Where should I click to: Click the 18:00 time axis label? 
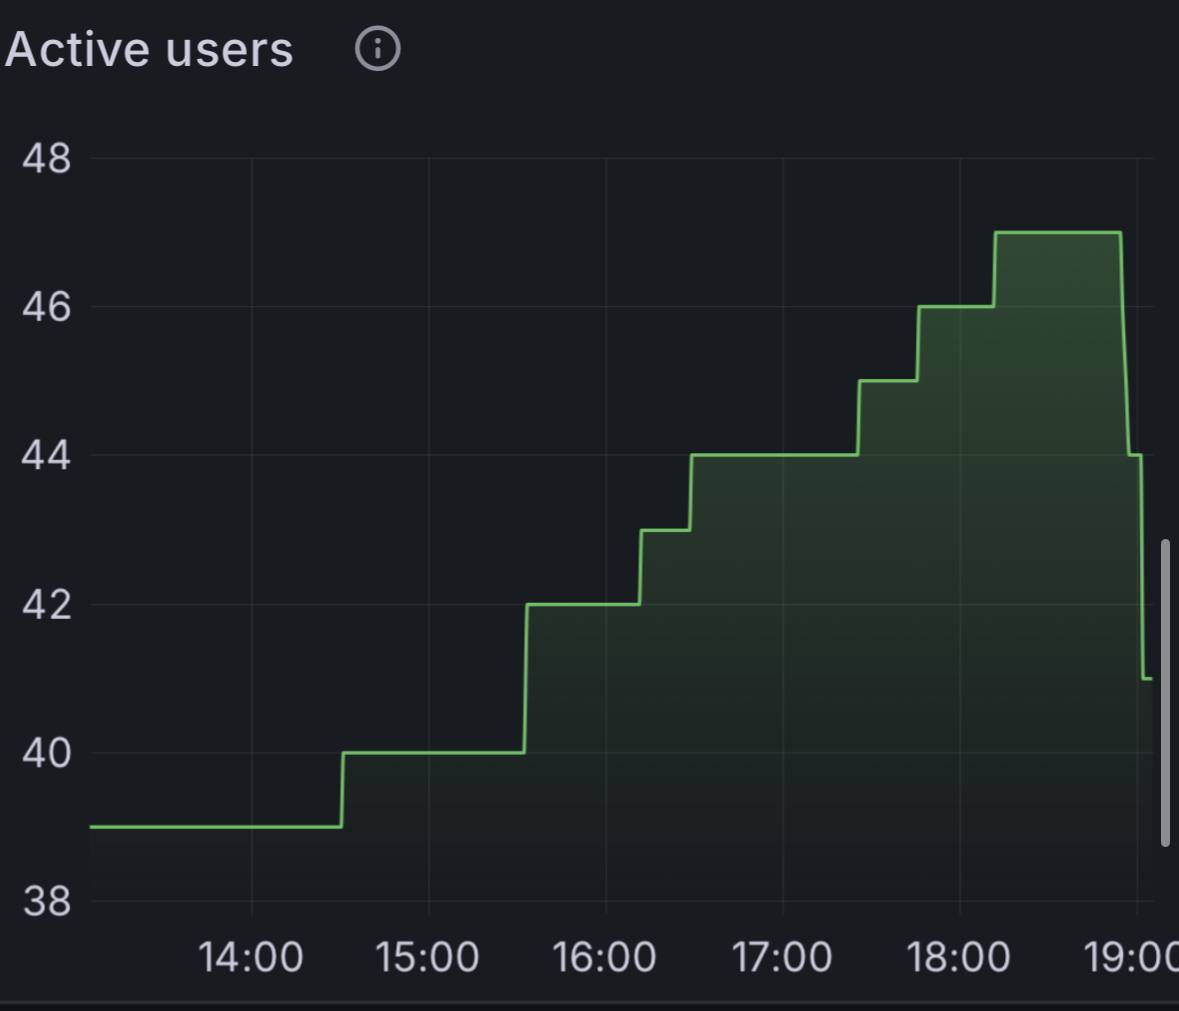[x=959, y=958]
